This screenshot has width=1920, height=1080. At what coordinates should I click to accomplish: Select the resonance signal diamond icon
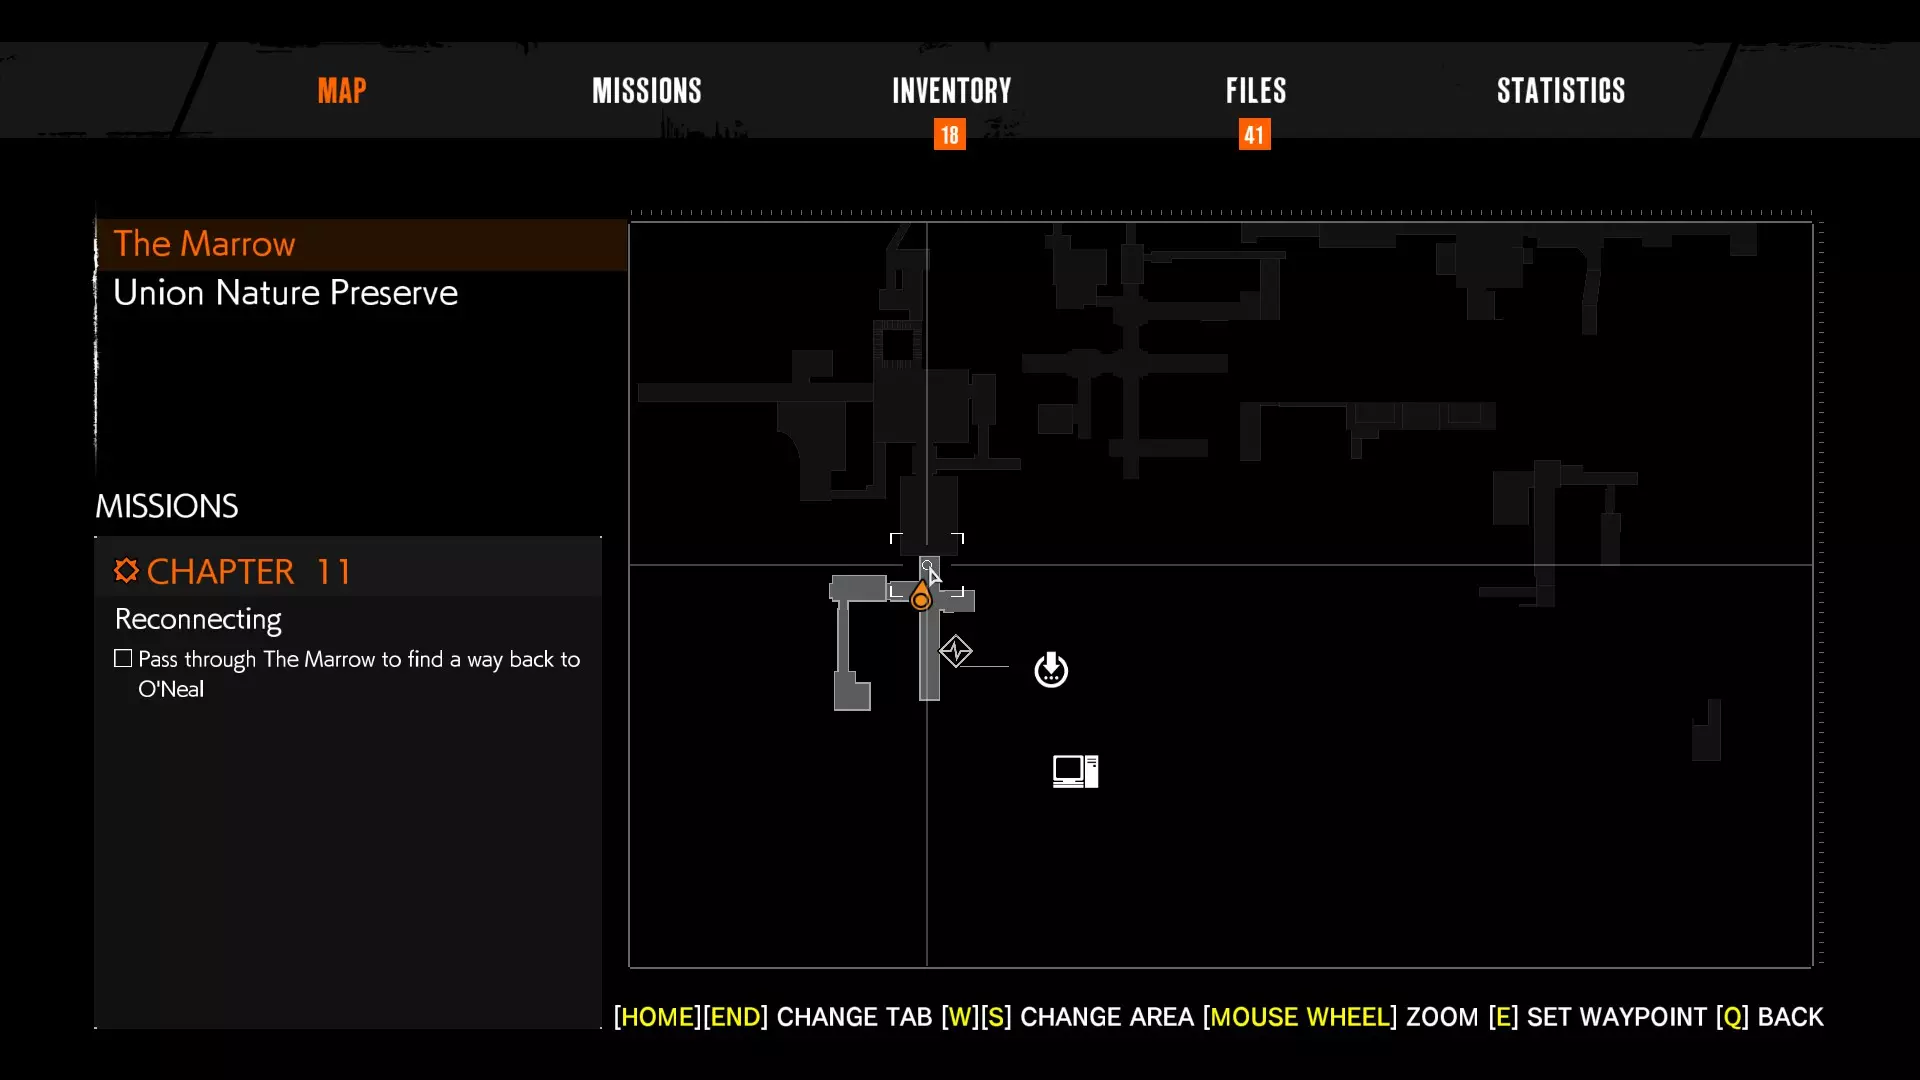(956, 651)
